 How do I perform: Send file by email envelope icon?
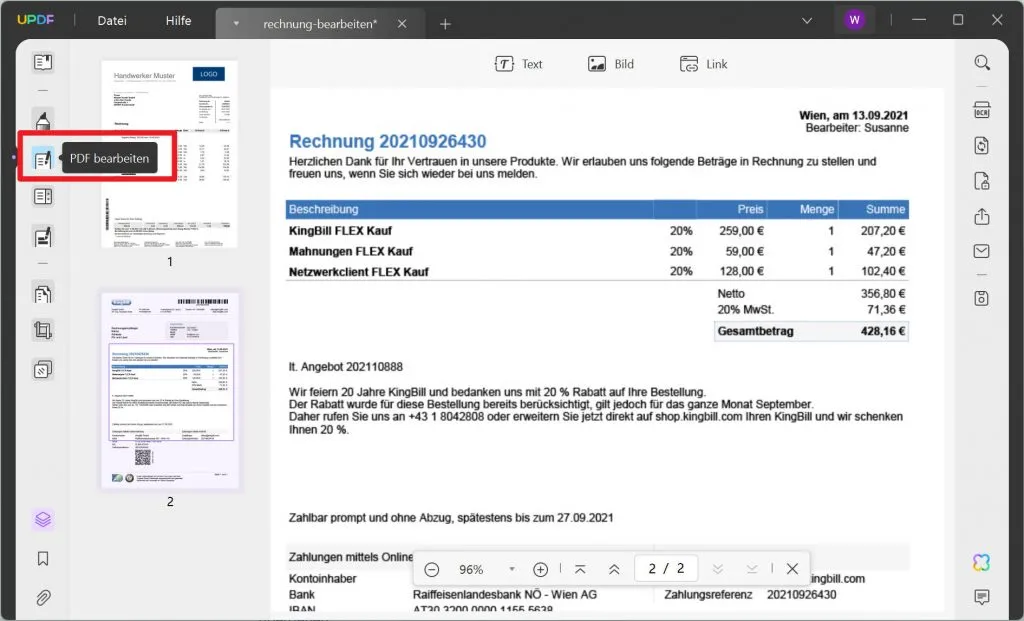(x=982, y=251)
